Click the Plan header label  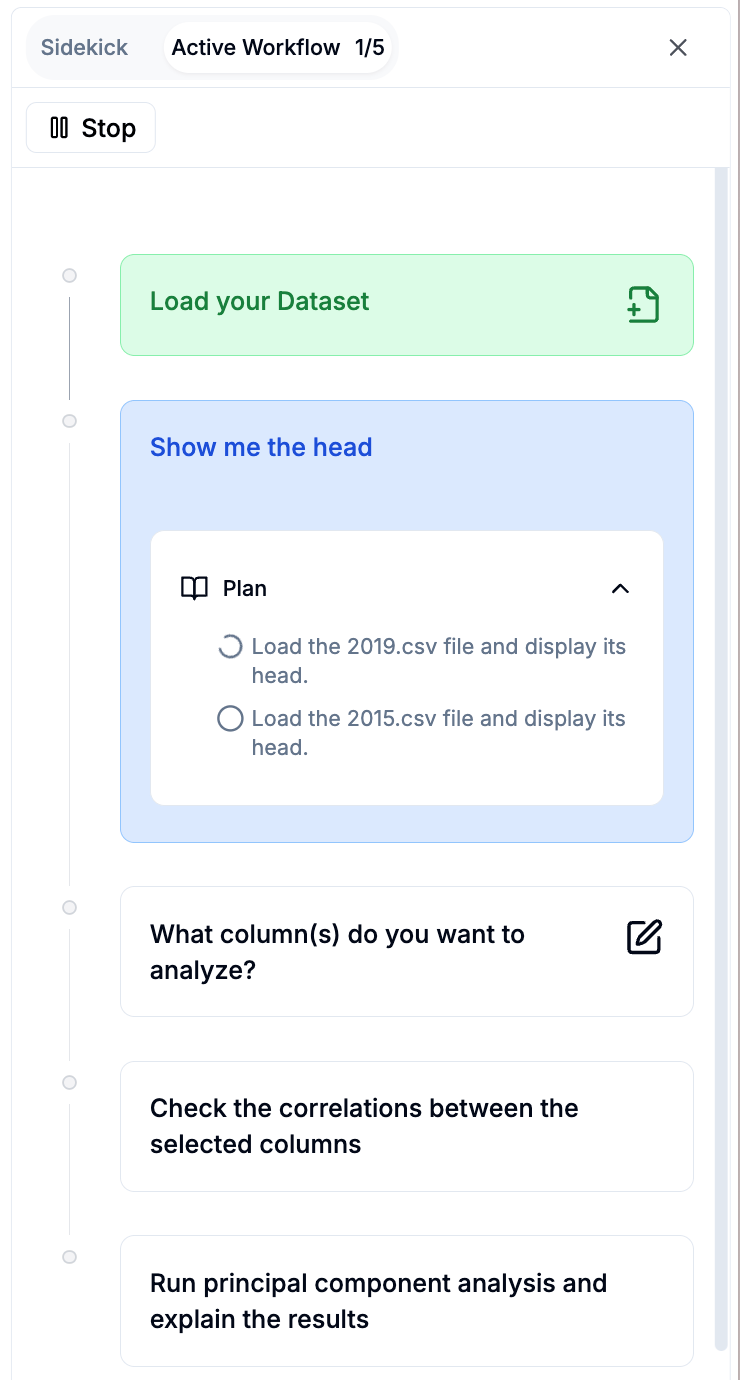pos(245,588)
